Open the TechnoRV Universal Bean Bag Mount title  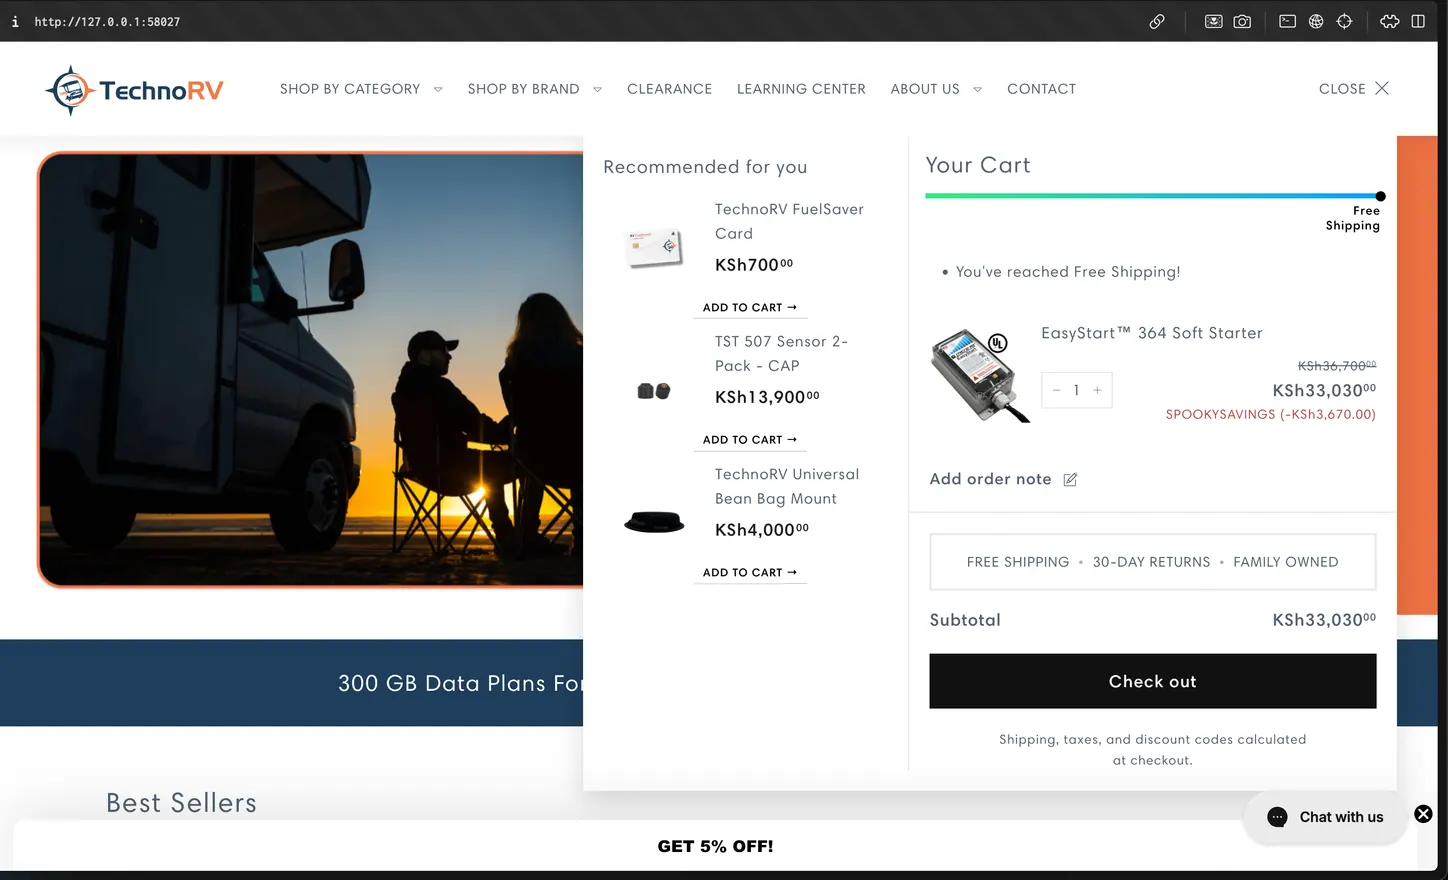(787, 486)
